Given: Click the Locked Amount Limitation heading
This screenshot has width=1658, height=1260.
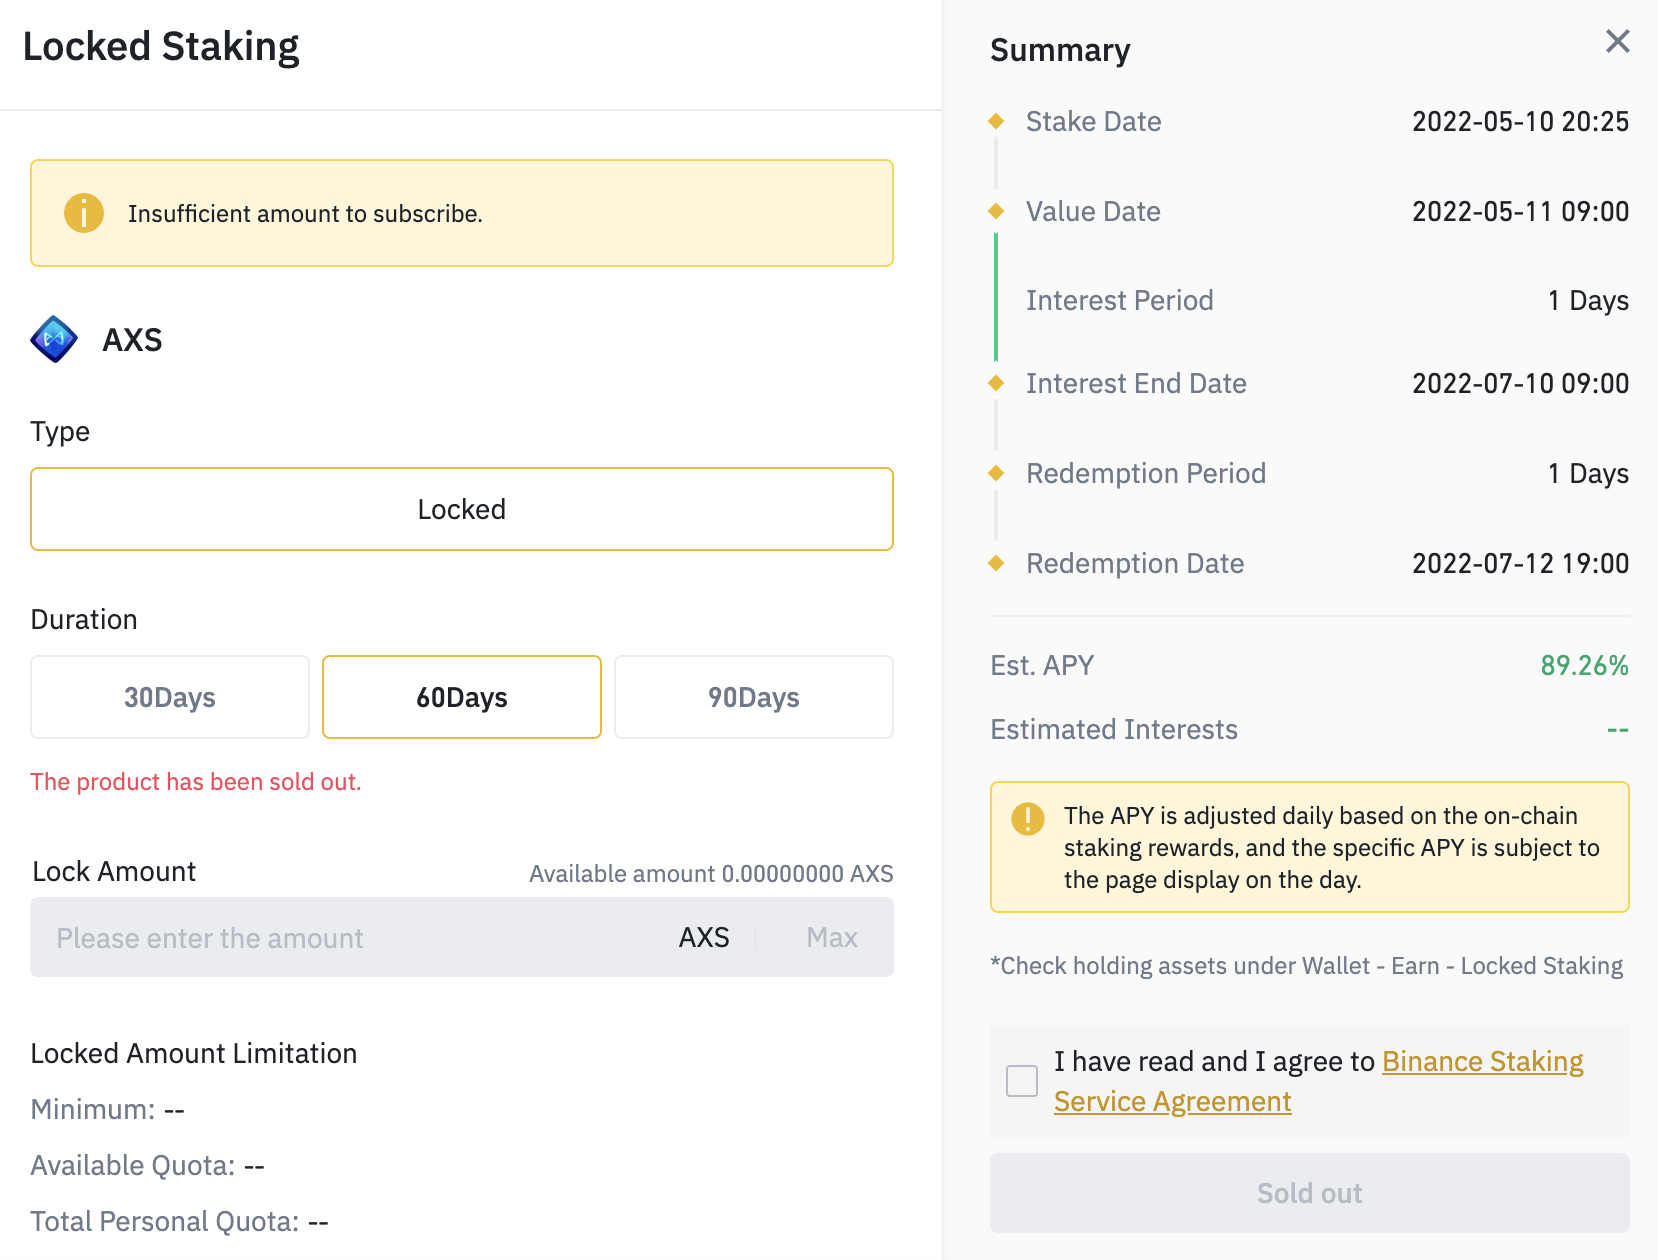Looking at the screenshot, I should (x=194, y=1053).
